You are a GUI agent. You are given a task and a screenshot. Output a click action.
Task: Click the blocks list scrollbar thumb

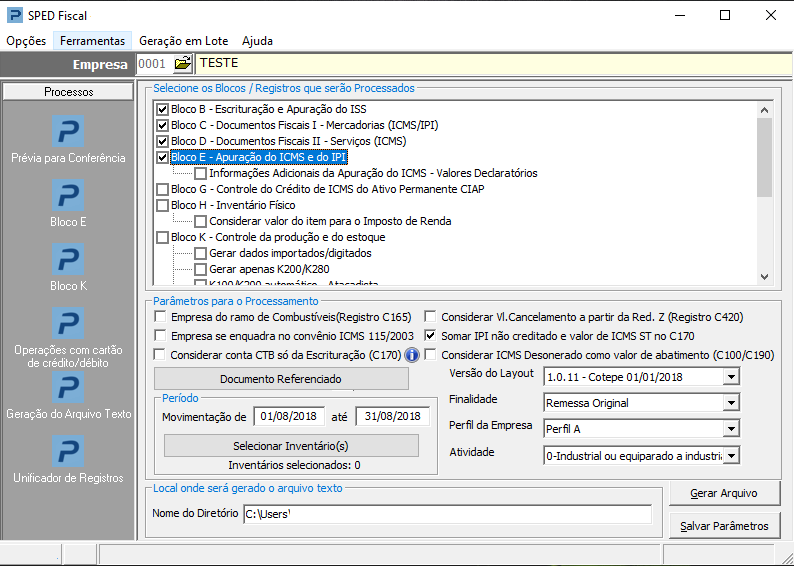(765, 157)
